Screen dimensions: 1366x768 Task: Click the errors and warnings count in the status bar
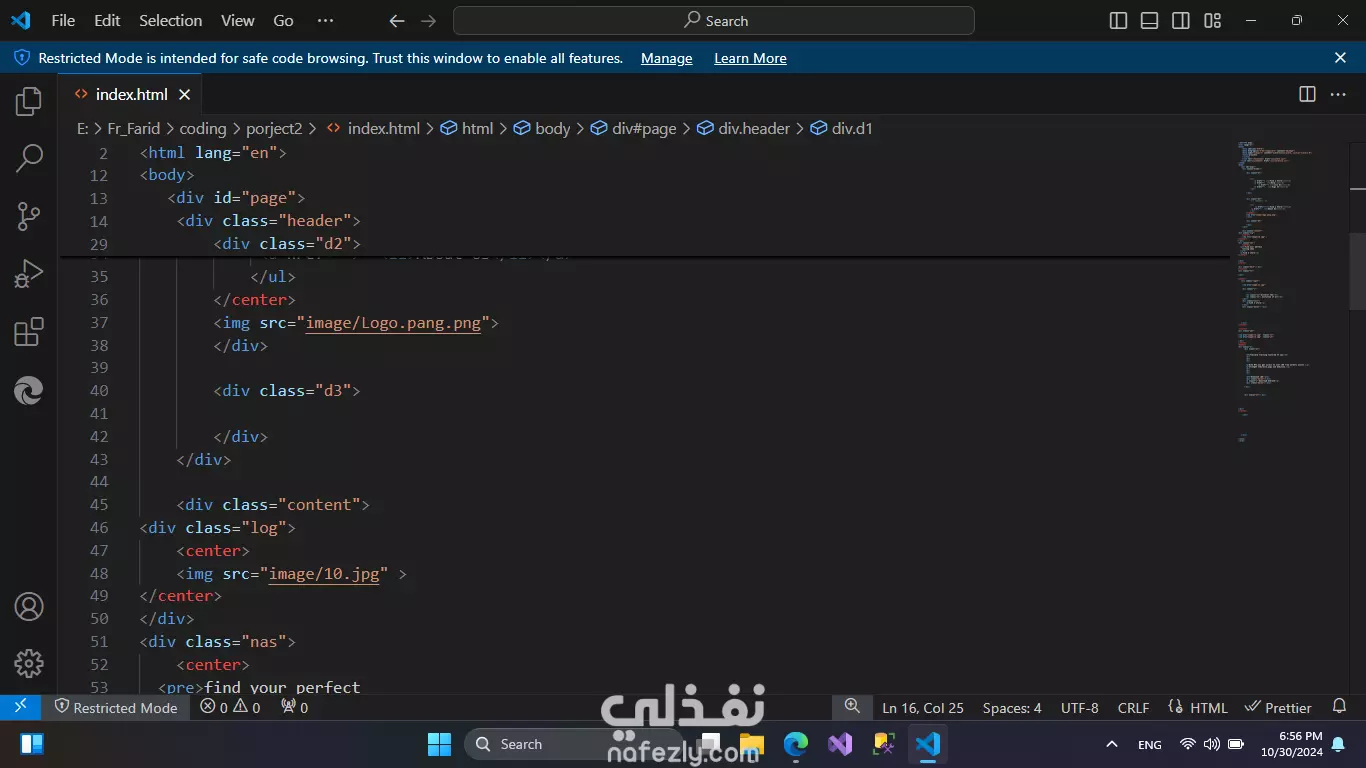[230, 707]
